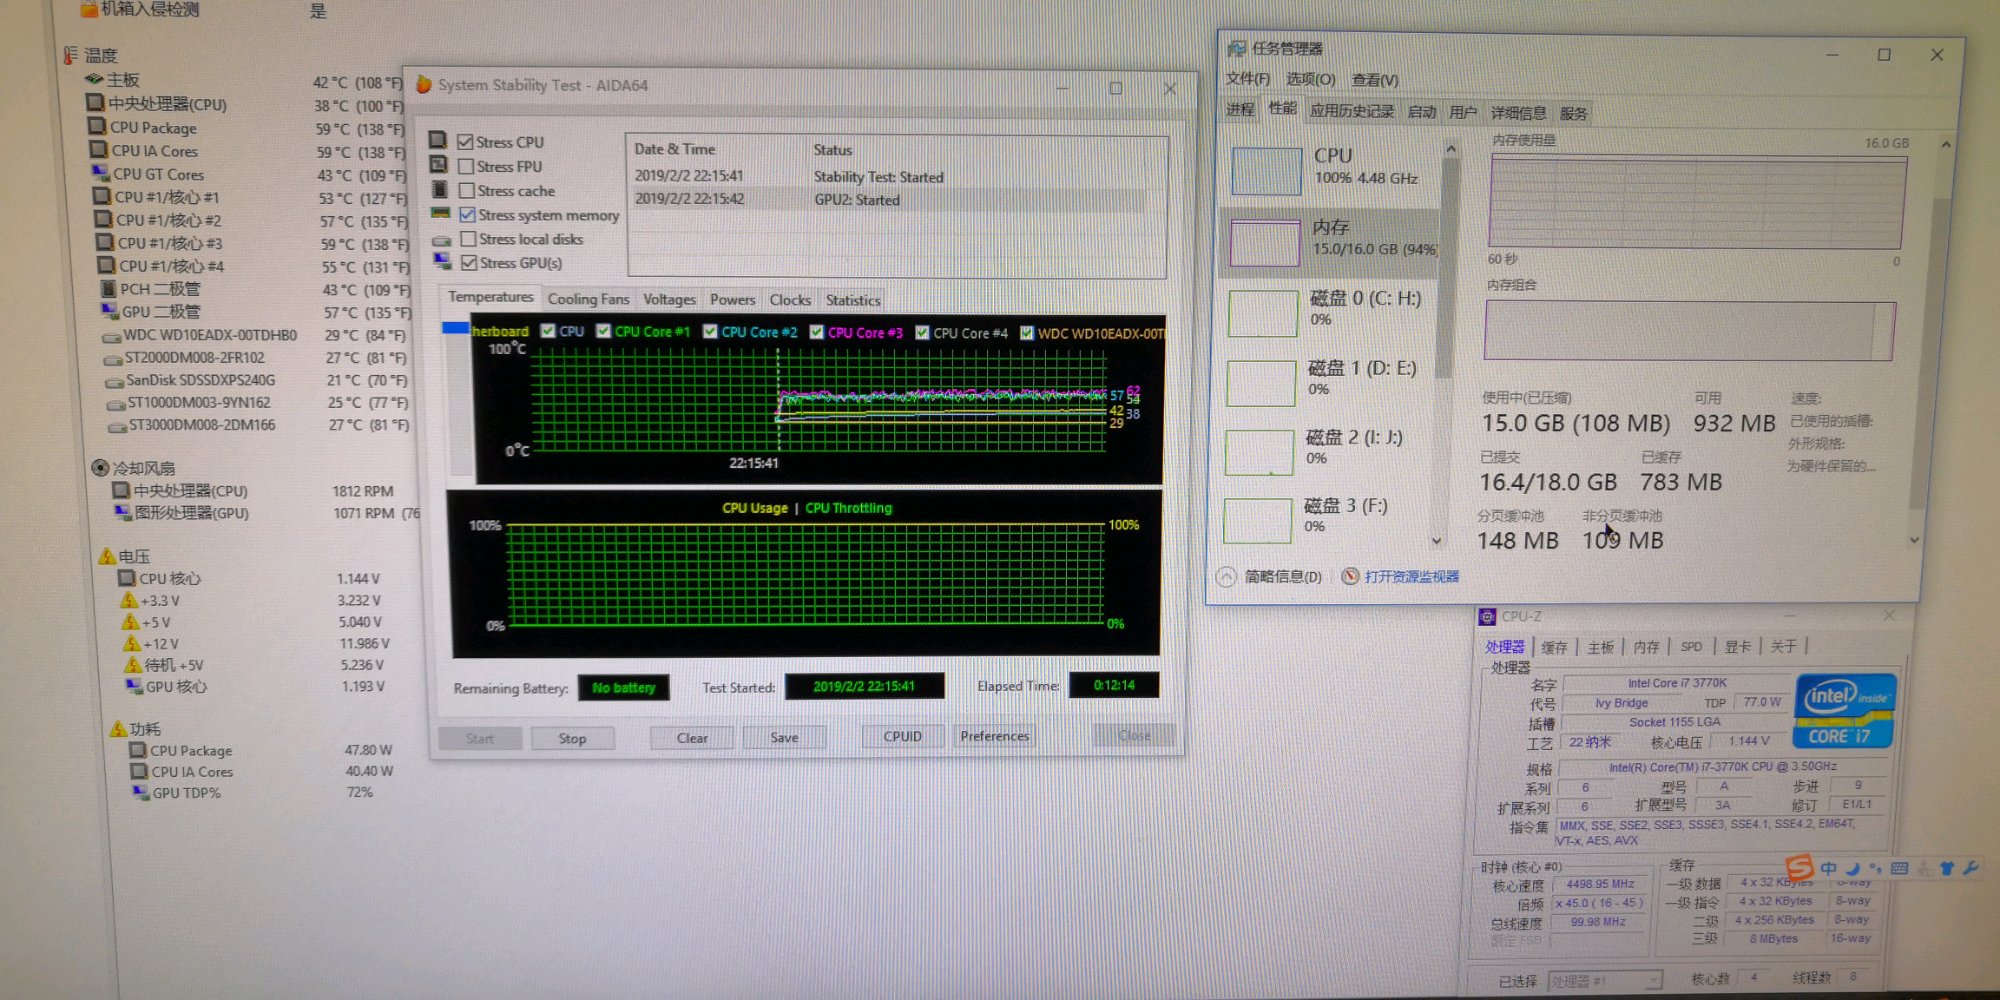This screenshot has height=1000, width=2000.
Task: Click the AIDA64 flame icon in the title bar
Action: 423,85
